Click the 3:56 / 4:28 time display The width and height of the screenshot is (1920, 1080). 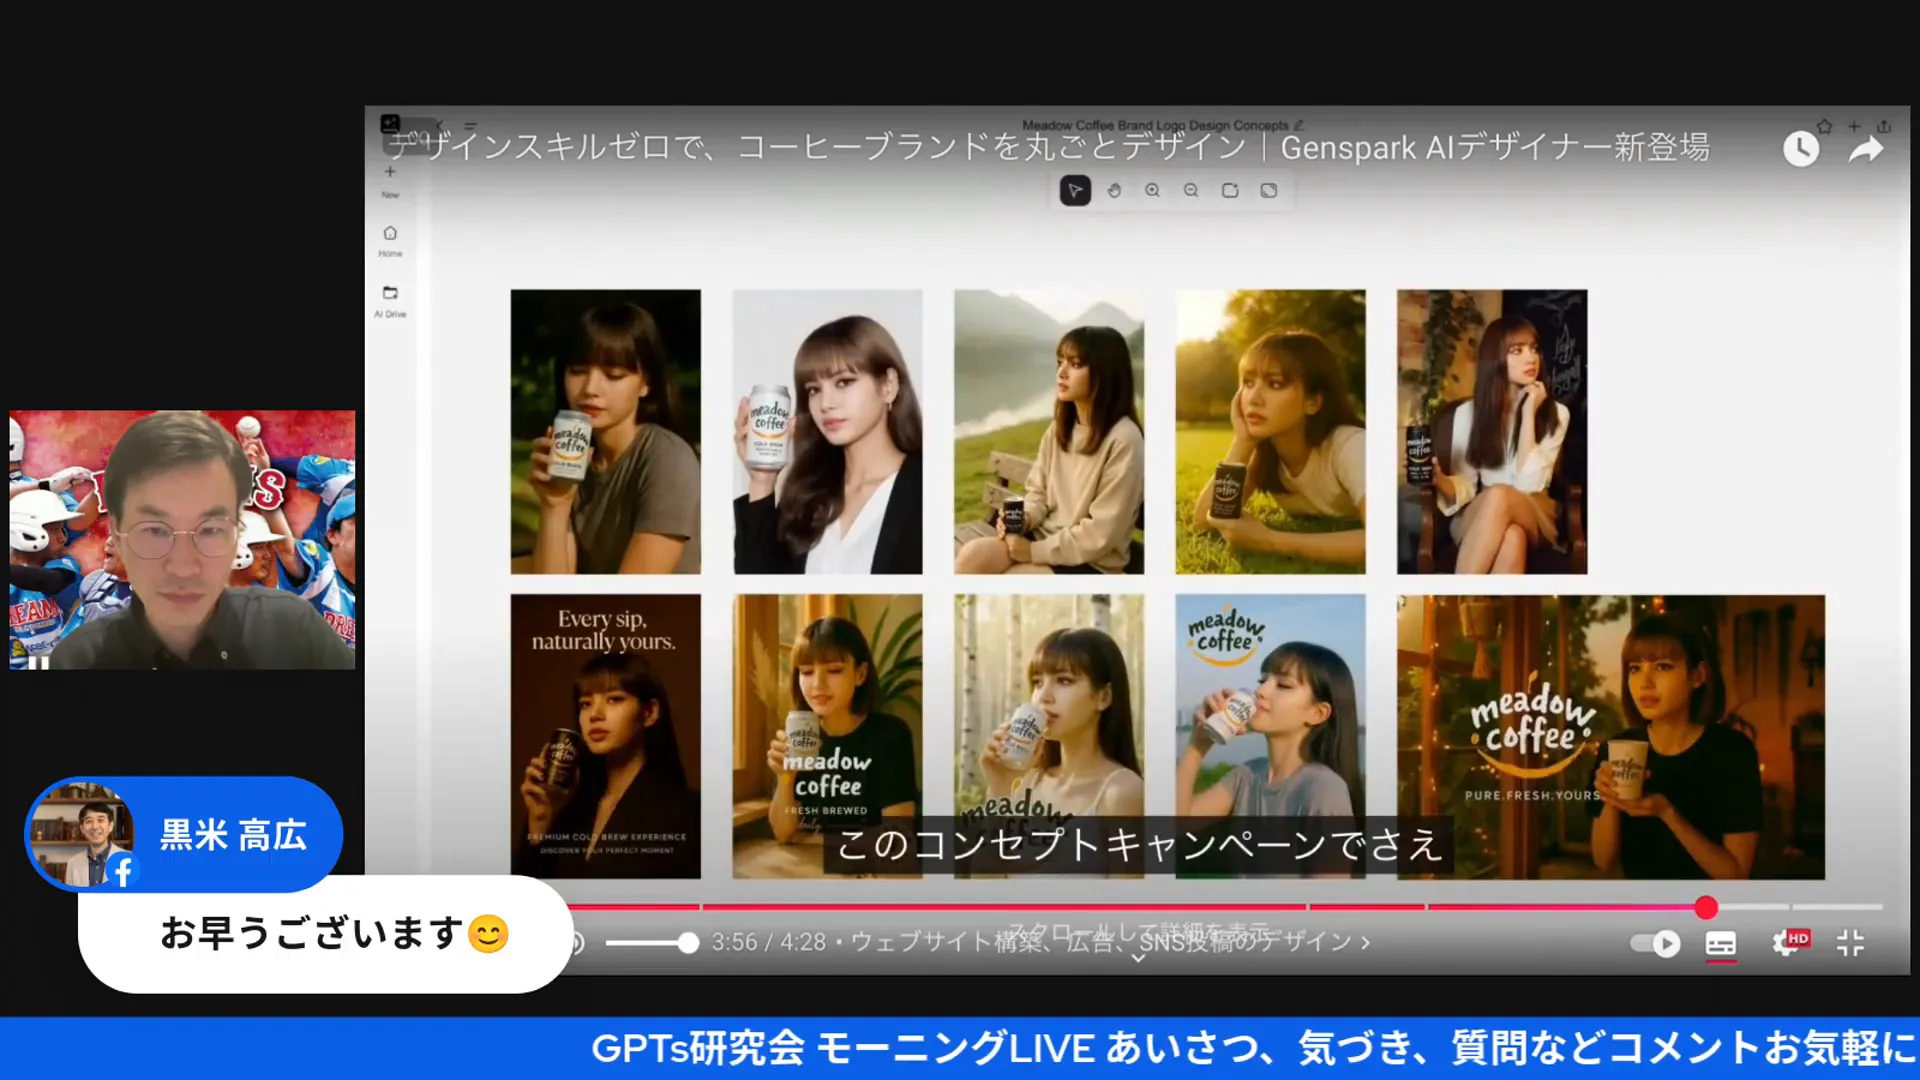click(x=768, y=942)
